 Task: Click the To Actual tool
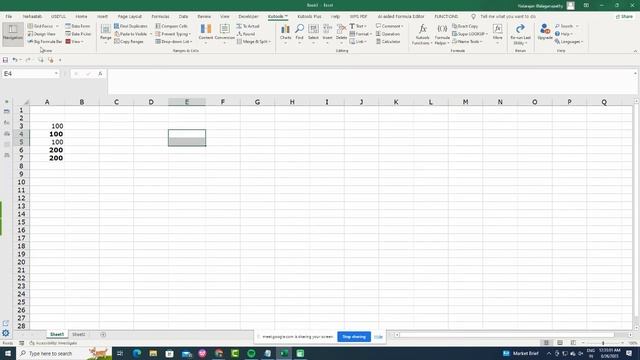[x=248, y=26]
